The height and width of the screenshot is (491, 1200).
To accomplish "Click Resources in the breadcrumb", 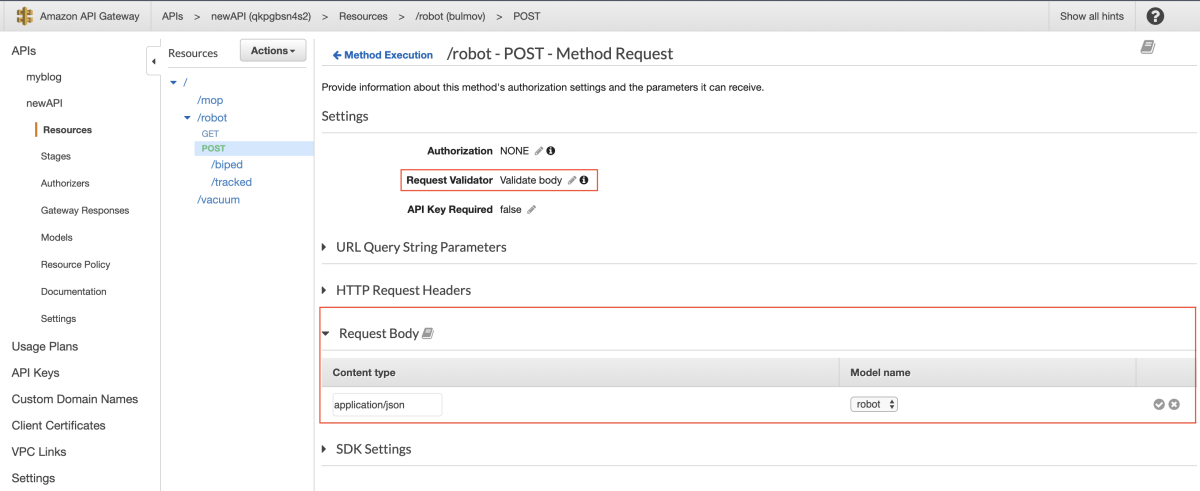I will [x=363, y=16].
